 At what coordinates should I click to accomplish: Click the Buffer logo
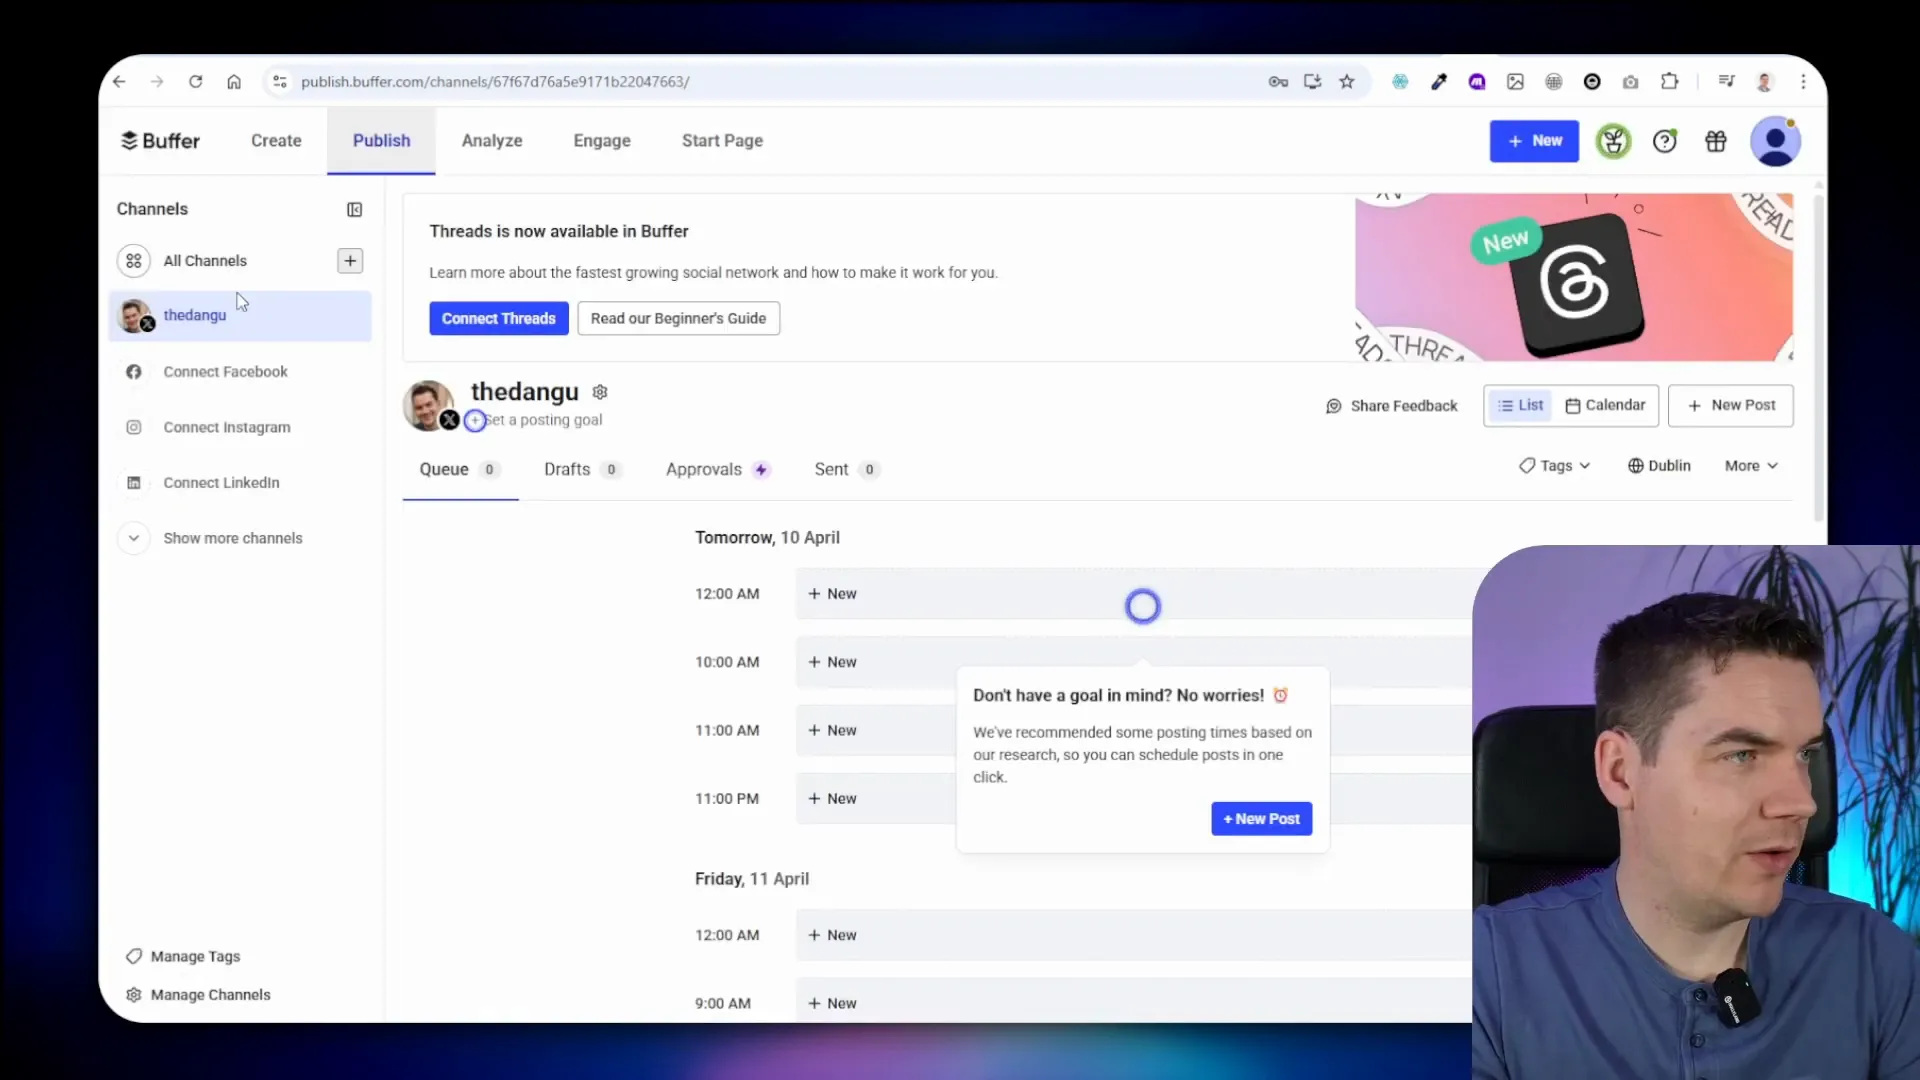(161, 141)
